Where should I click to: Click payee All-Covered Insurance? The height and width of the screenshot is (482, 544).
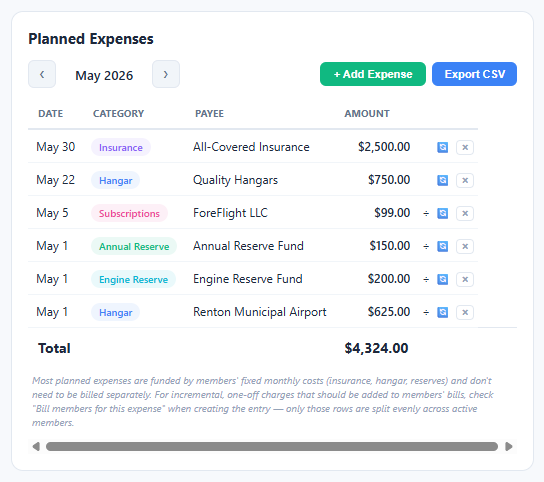[251, 147]
